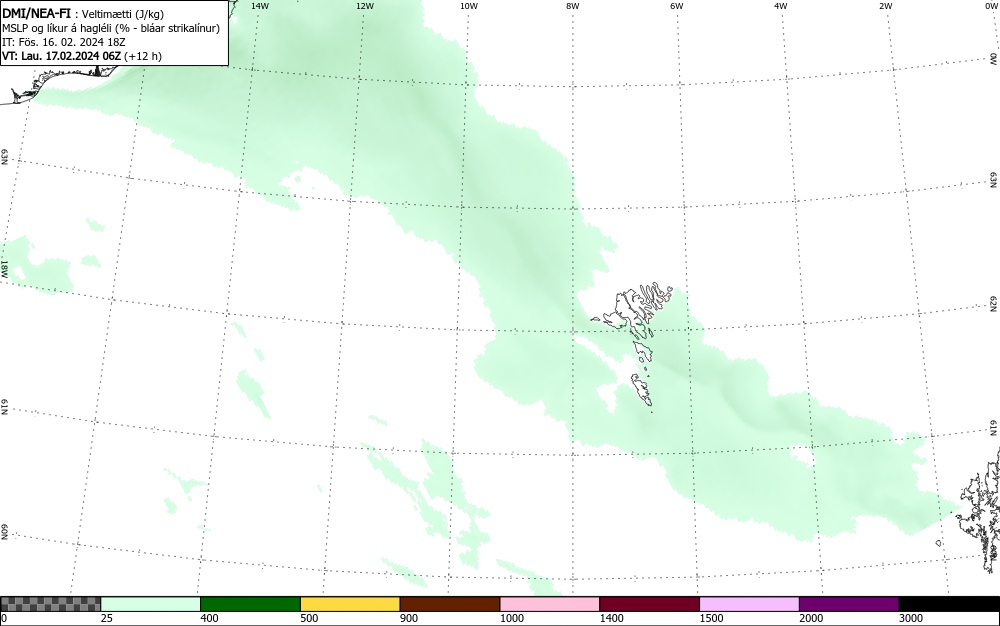Click the DMI/NEA-FI title text
This screenshot has height=626, width=1000.
[36, 13]
